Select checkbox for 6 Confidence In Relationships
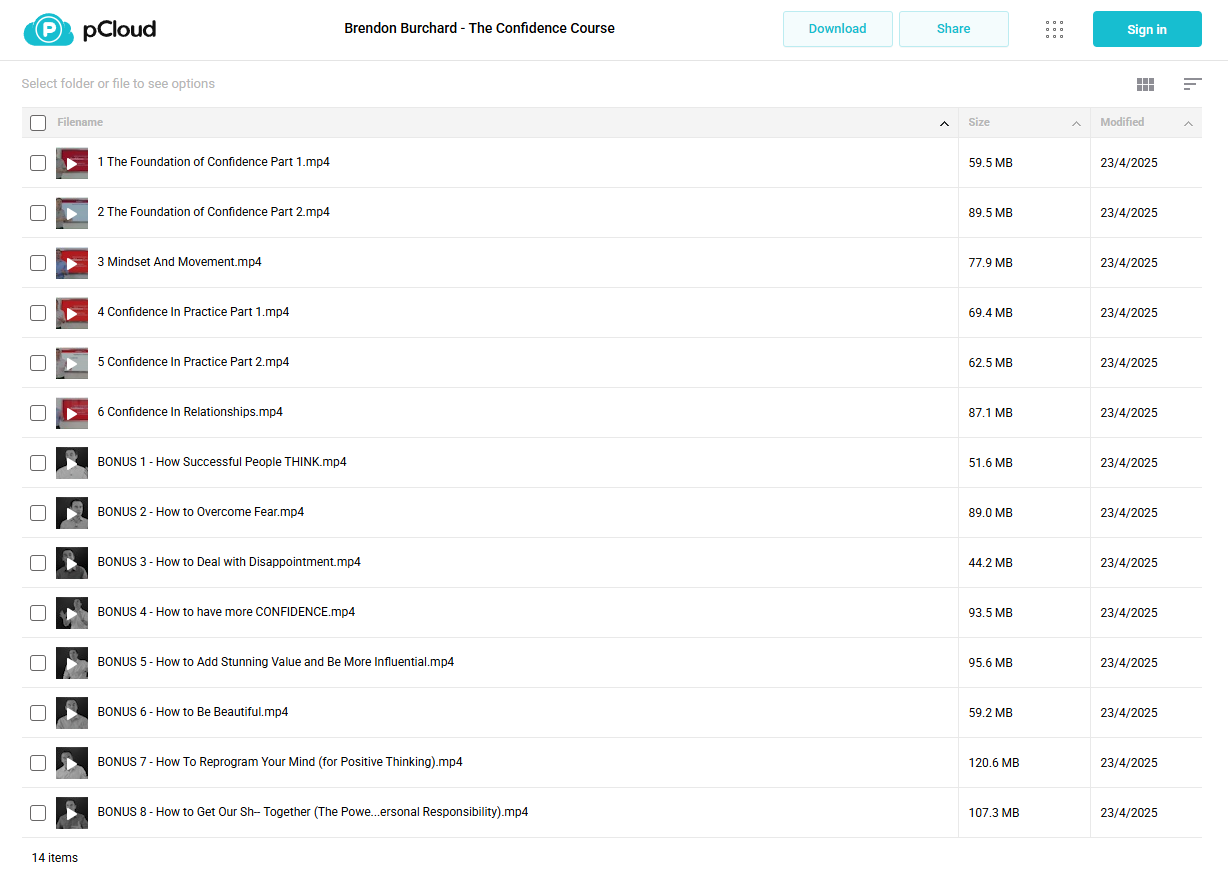This screenshot has height=889, width=1228. click(x=38, y=413)
